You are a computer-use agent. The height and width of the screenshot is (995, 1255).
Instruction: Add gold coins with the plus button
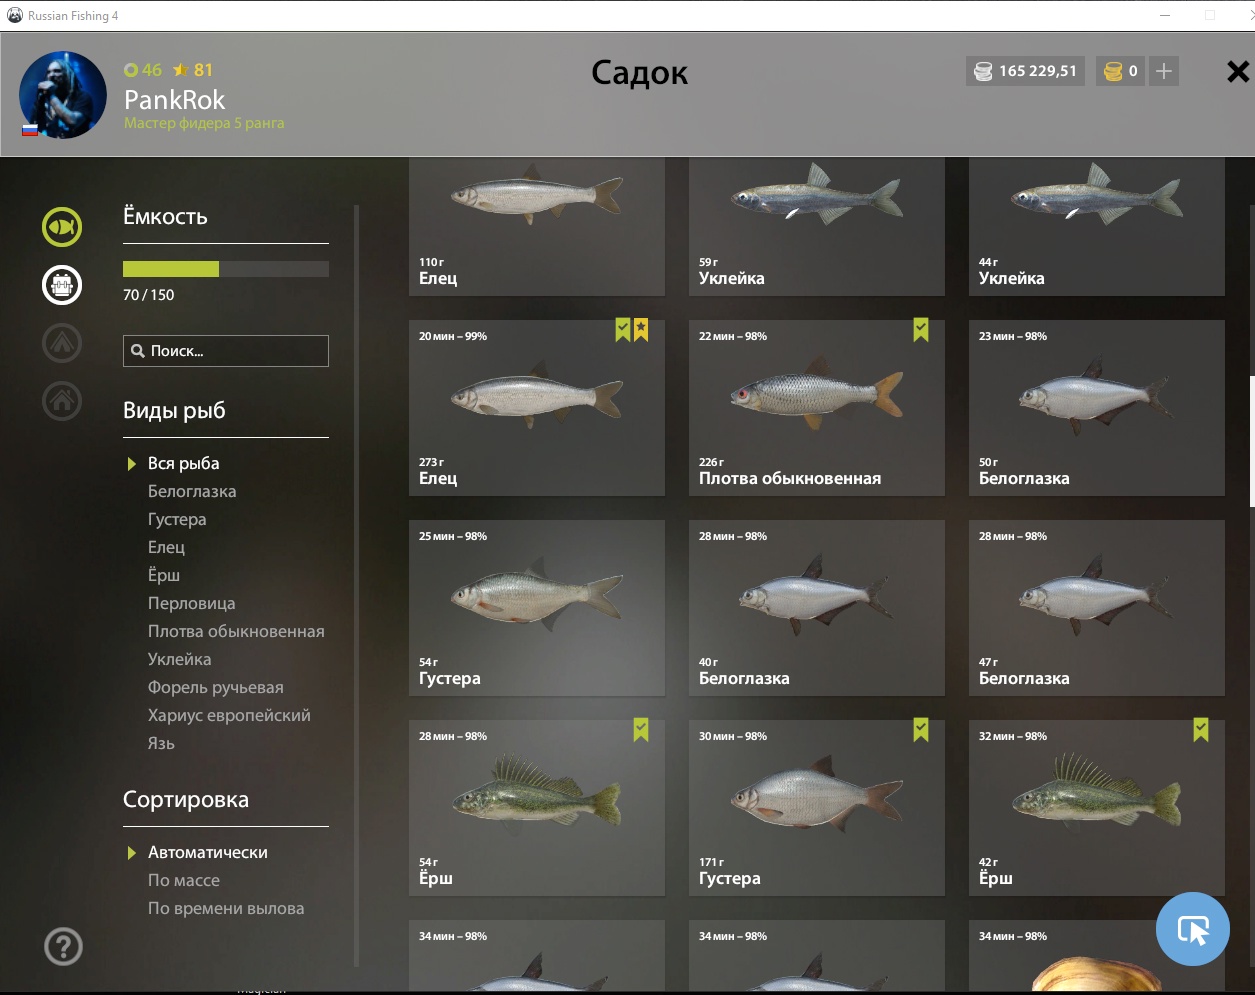tap(1164, 71)
